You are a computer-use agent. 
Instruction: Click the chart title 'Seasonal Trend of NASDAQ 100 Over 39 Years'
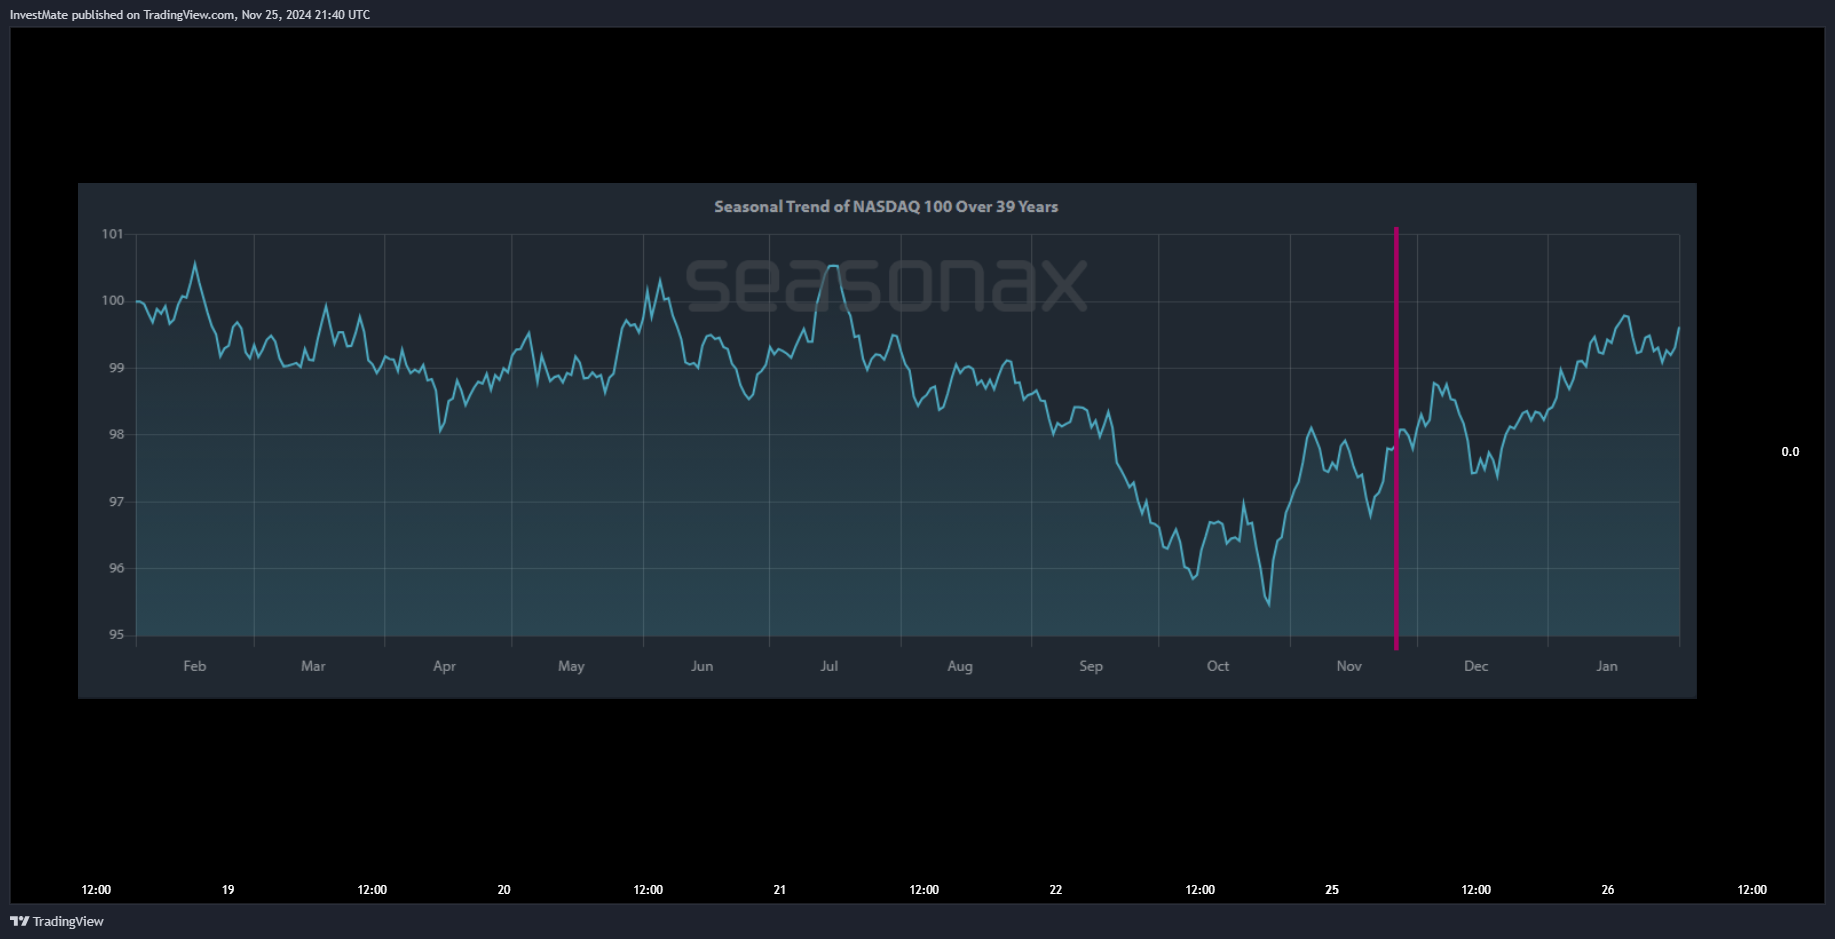[886, 207]
